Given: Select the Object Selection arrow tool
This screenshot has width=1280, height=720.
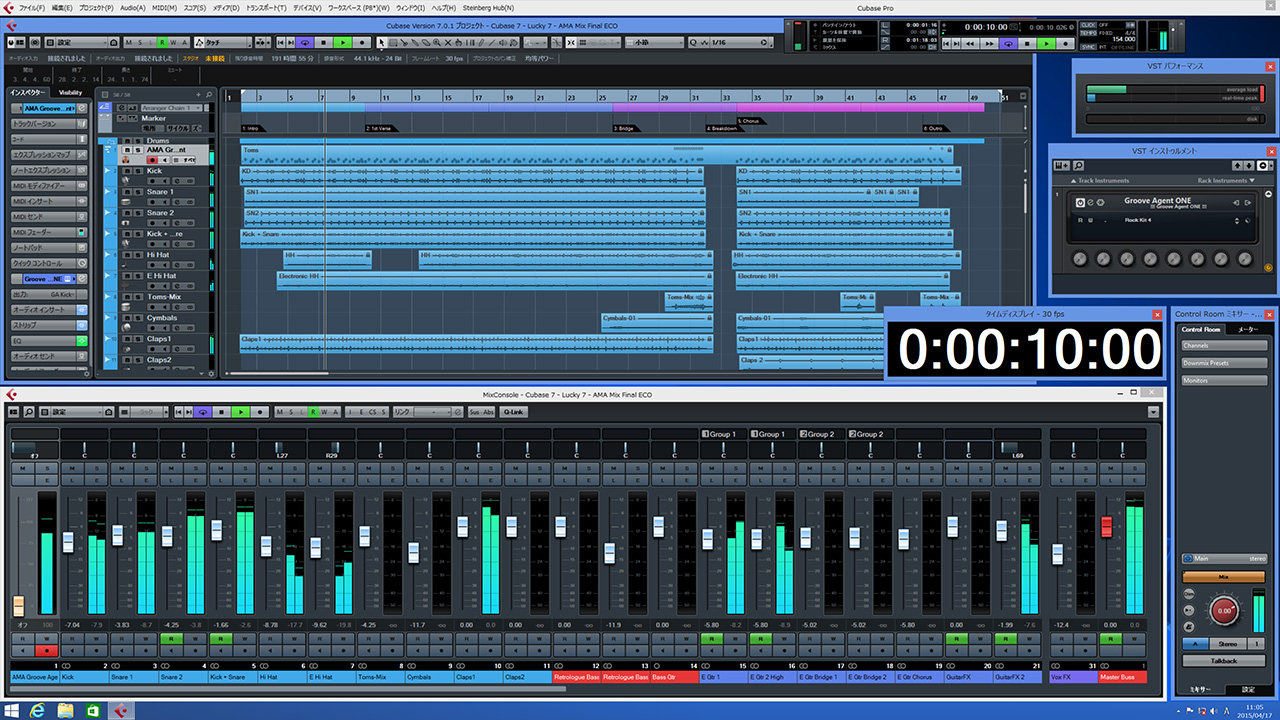Looking at the screenshot, I should [x=381, y=43].
